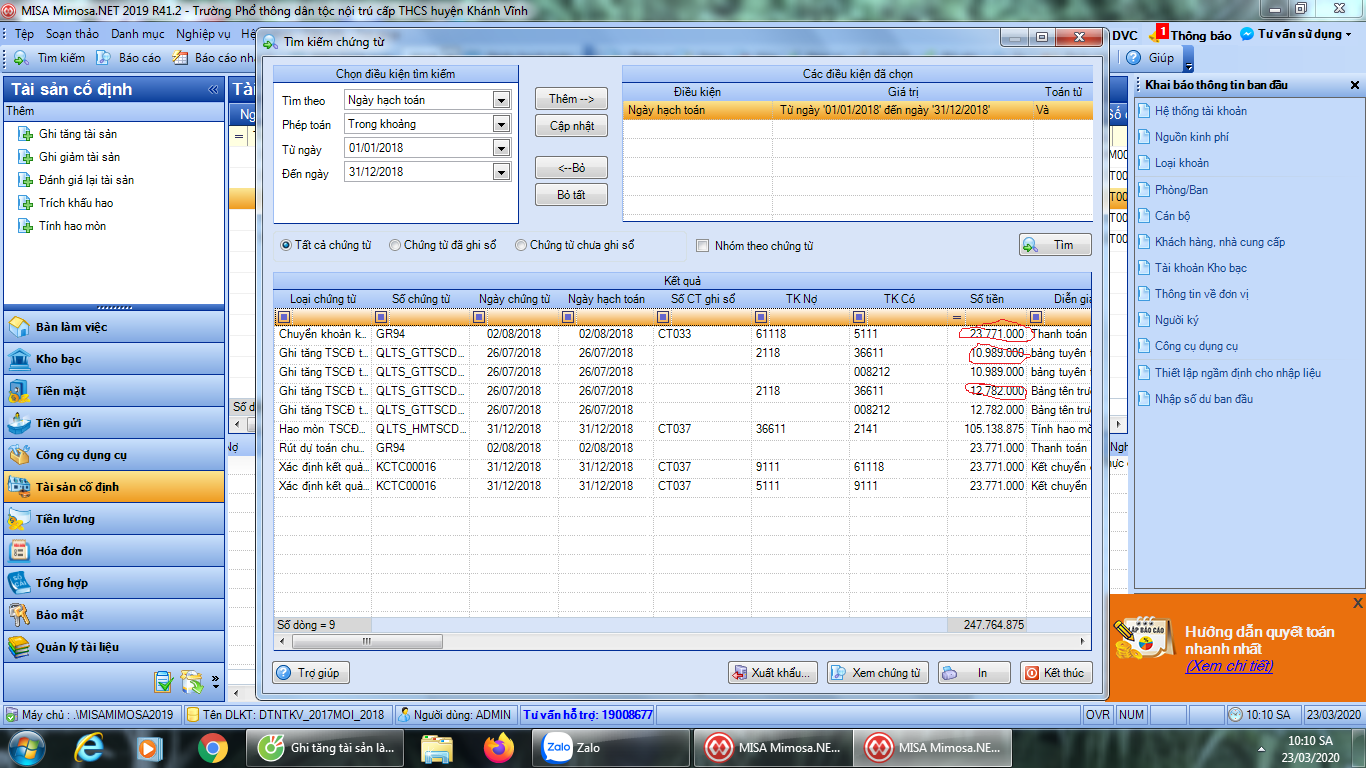Open Xem chi tiết link
1366x768 pixels.
point(1229,666)
